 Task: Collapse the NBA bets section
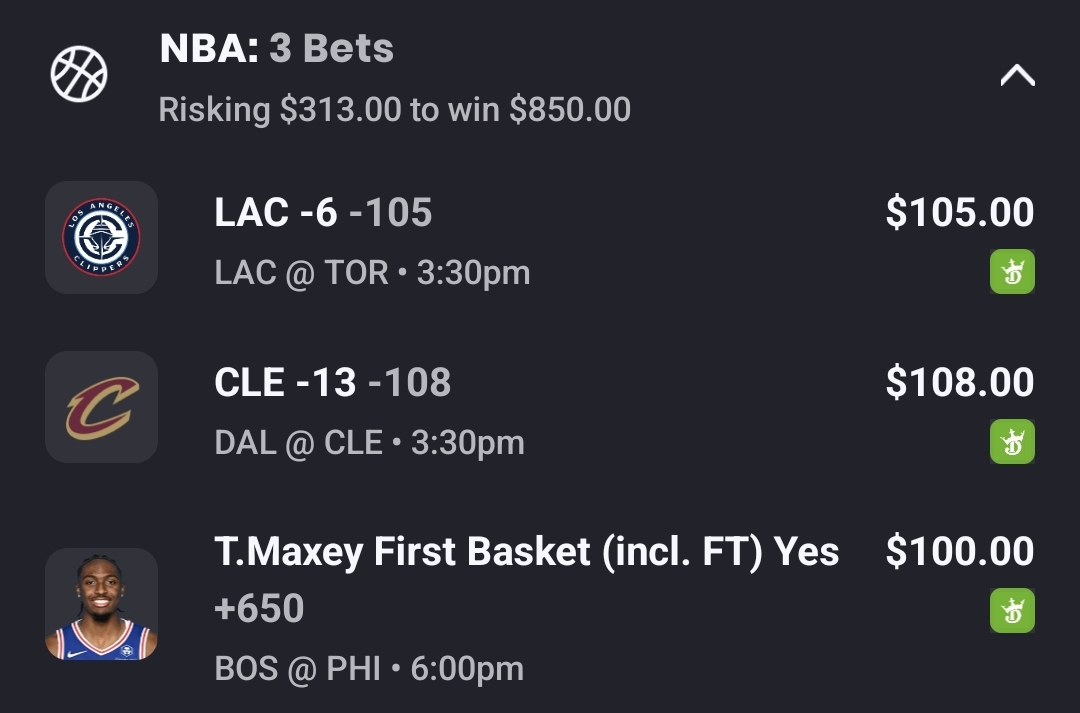tap(1017, 76)
